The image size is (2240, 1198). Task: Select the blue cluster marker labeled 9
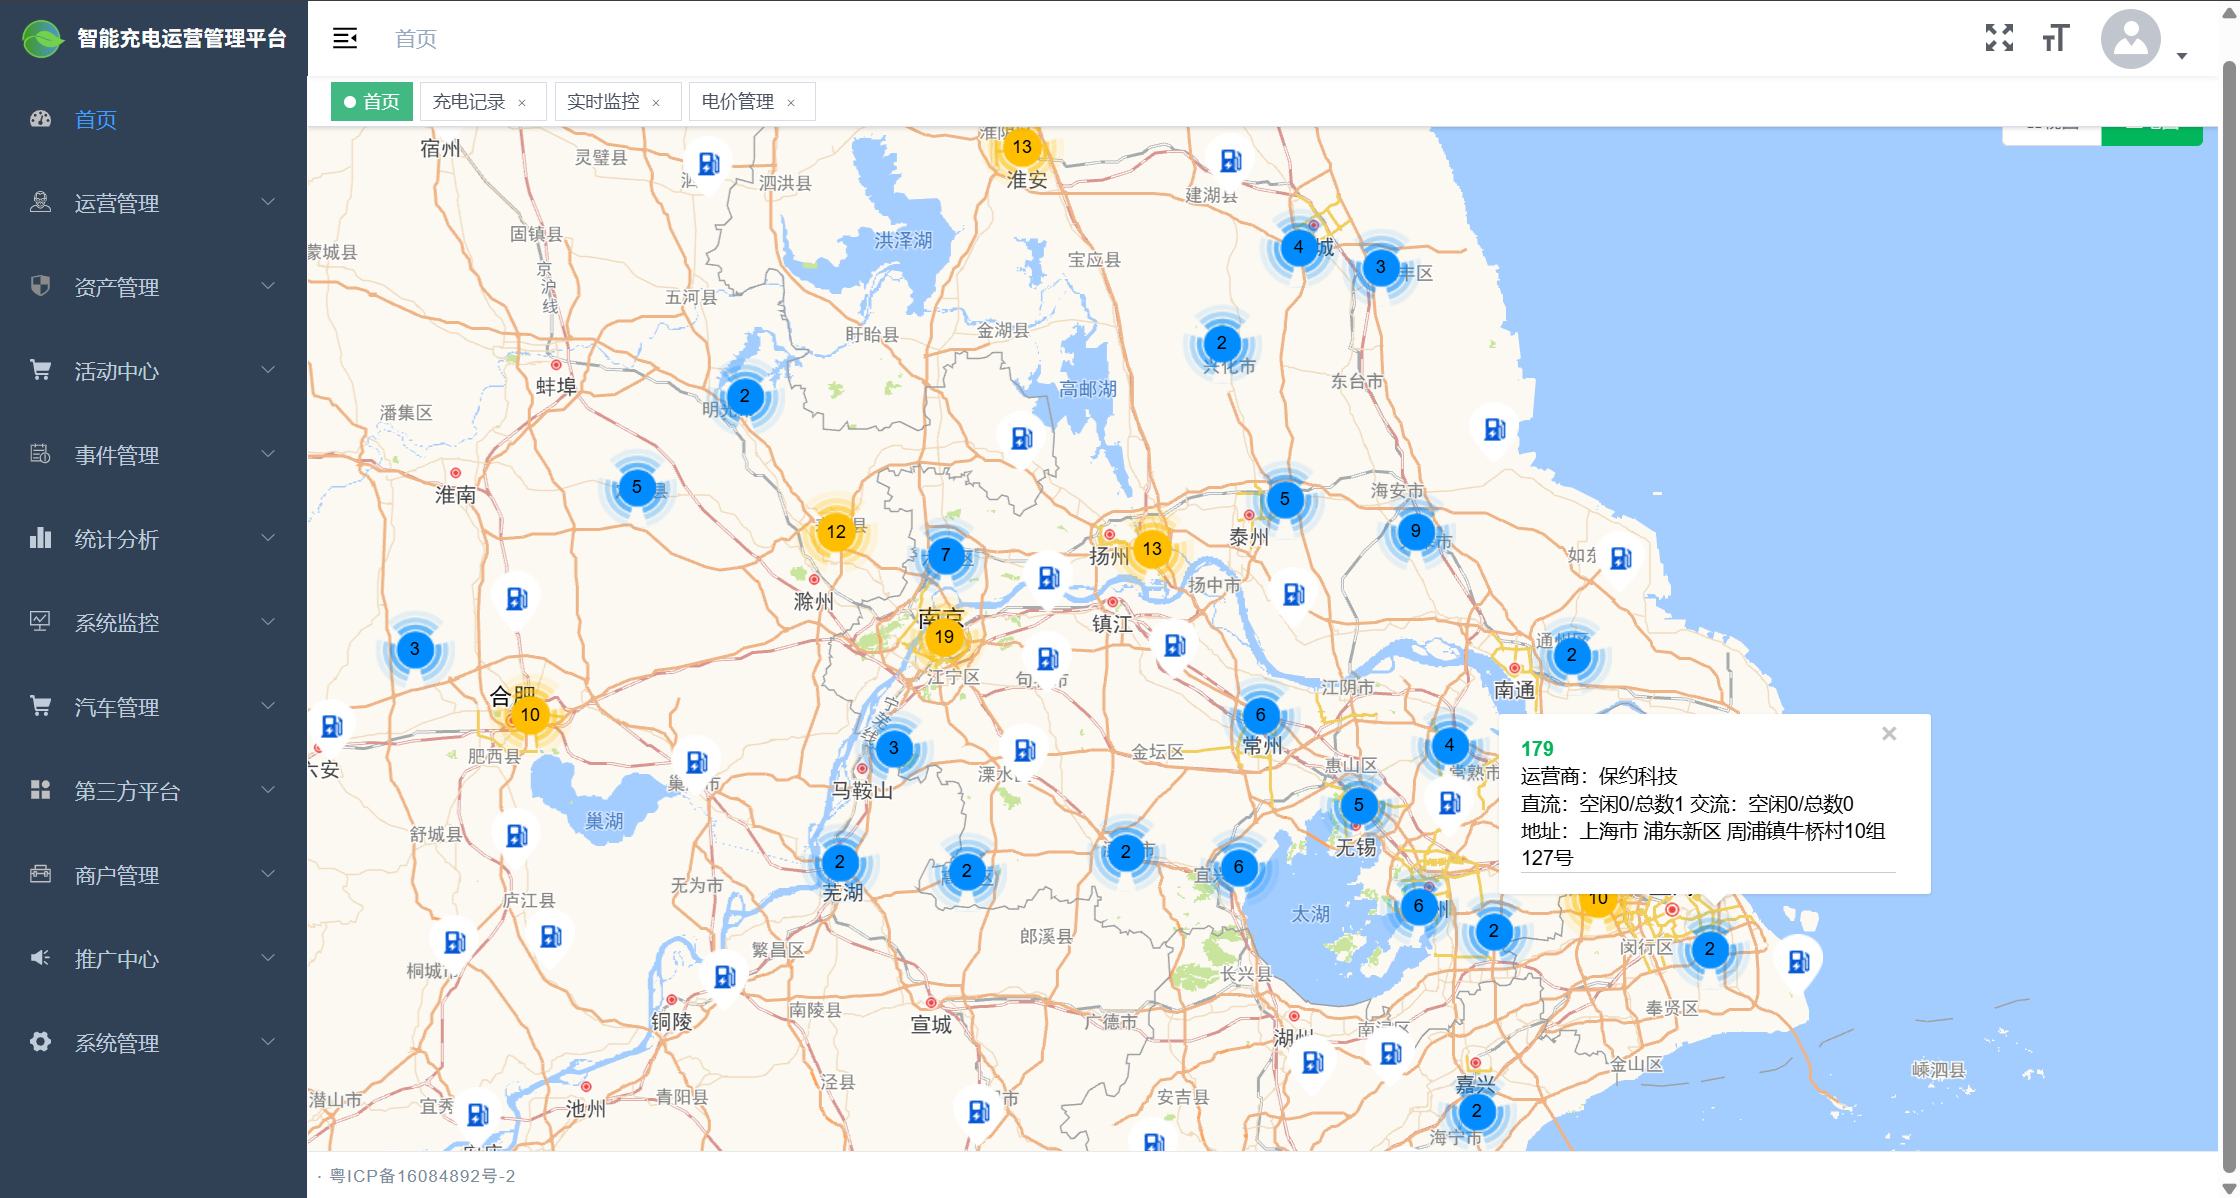coord(1415,531)
